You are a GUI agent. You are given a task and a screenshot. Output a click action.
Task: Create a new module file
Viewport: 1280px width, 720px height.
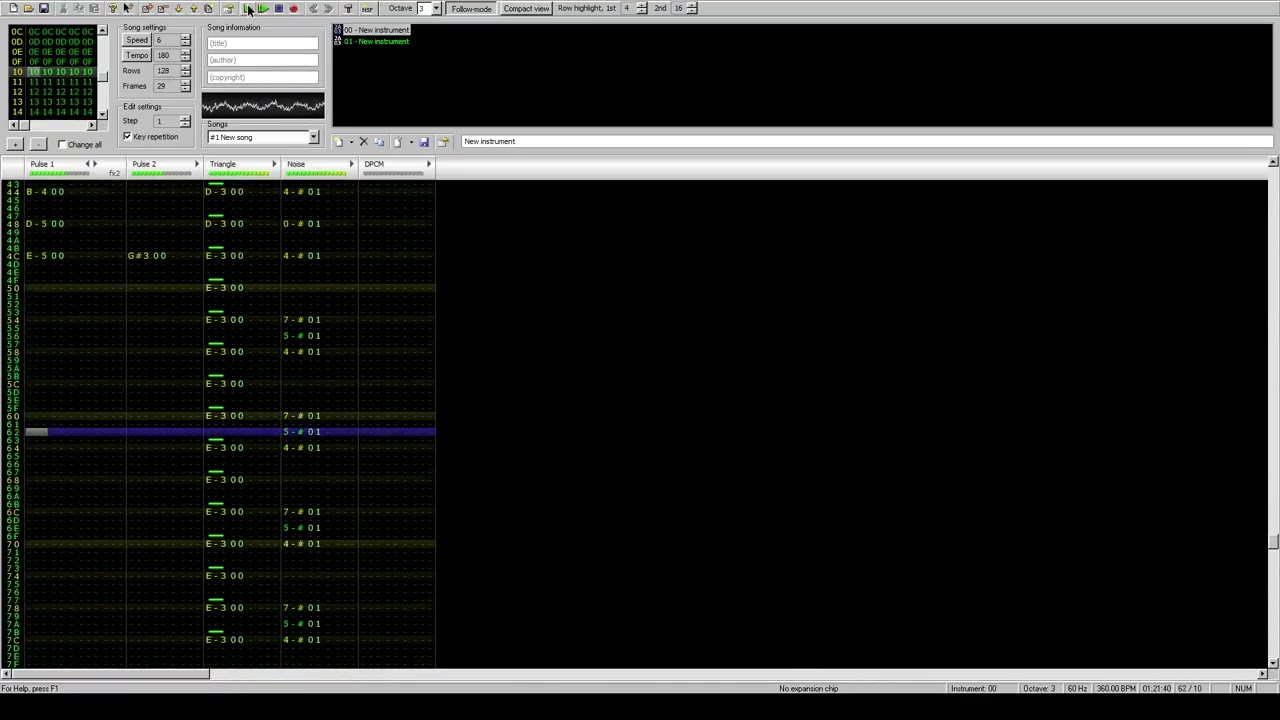(x=13, y=8)
